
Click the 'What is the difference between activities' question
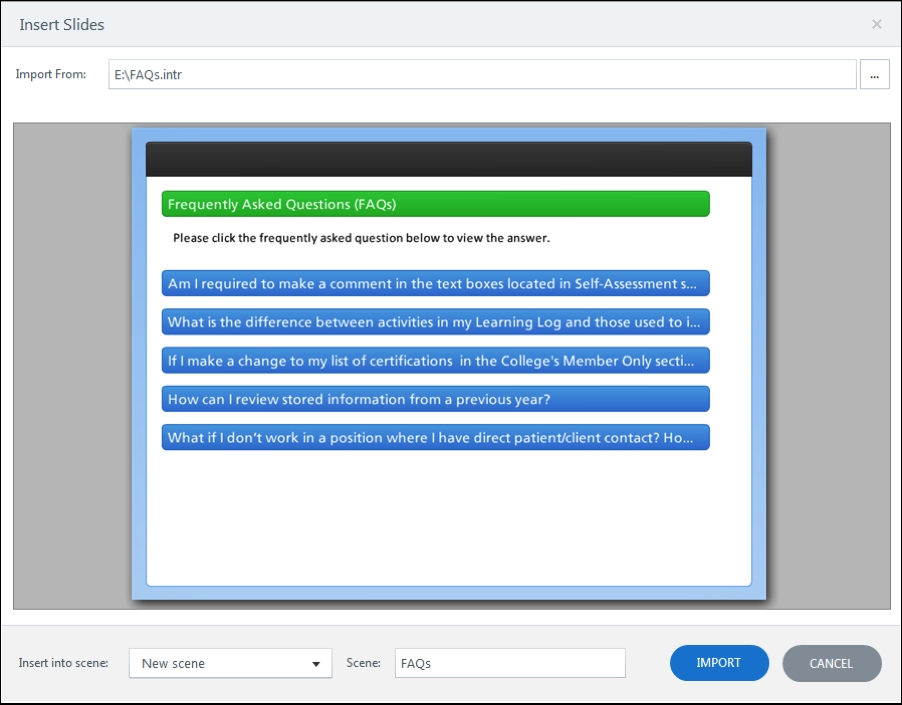[x=435, y=322]
